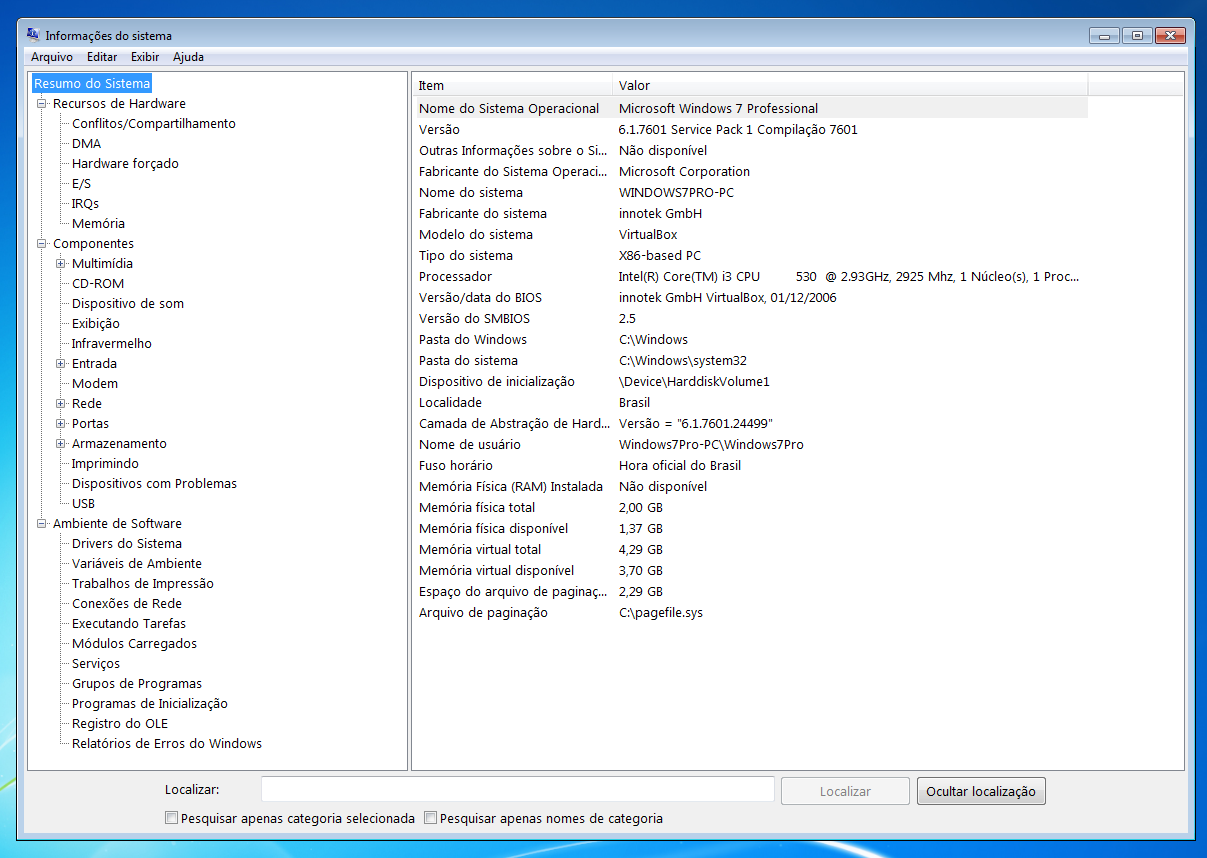Expand the Multimídia node
The height and width of the screenshot is (858, 1207).
pos(61,263)
